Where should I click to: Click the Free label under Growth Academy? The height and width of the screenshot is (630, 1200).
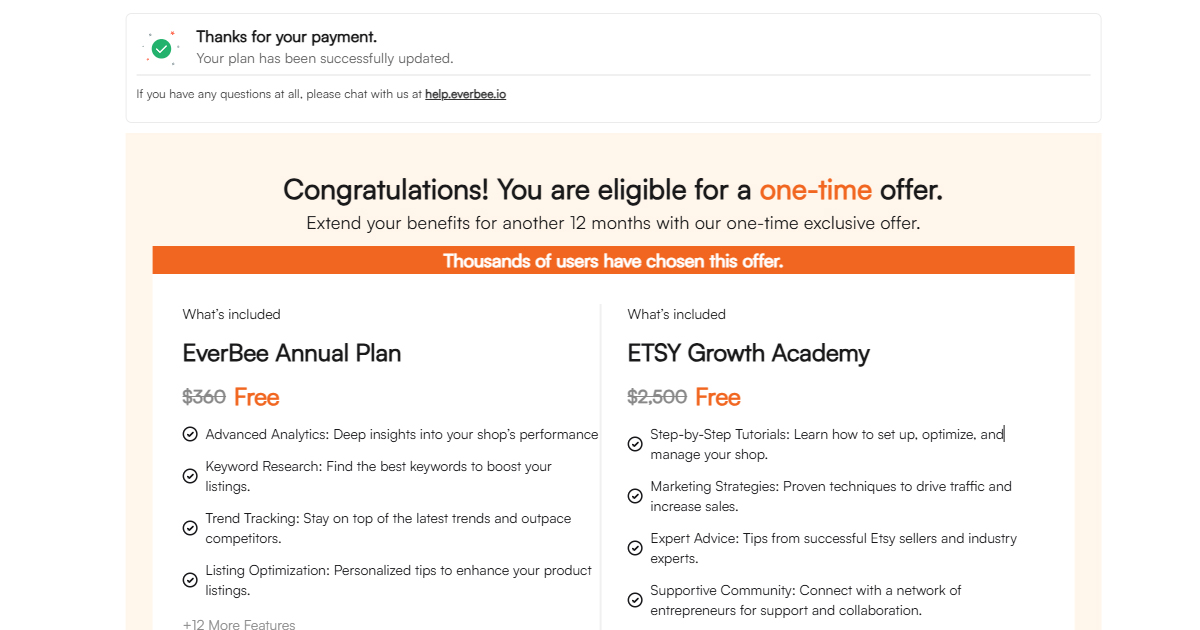[718, 397]
